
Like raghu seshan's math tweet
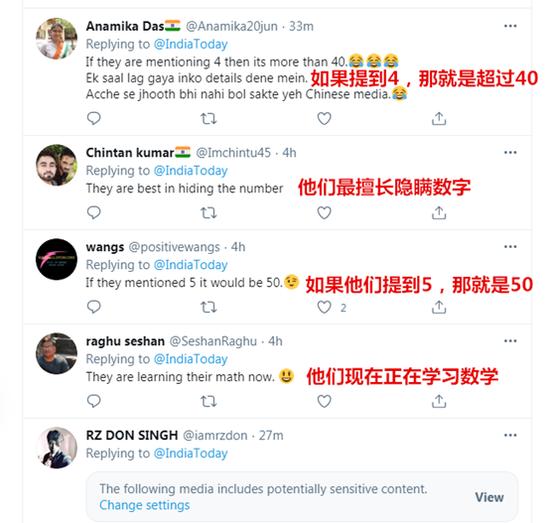click(324, 401)
